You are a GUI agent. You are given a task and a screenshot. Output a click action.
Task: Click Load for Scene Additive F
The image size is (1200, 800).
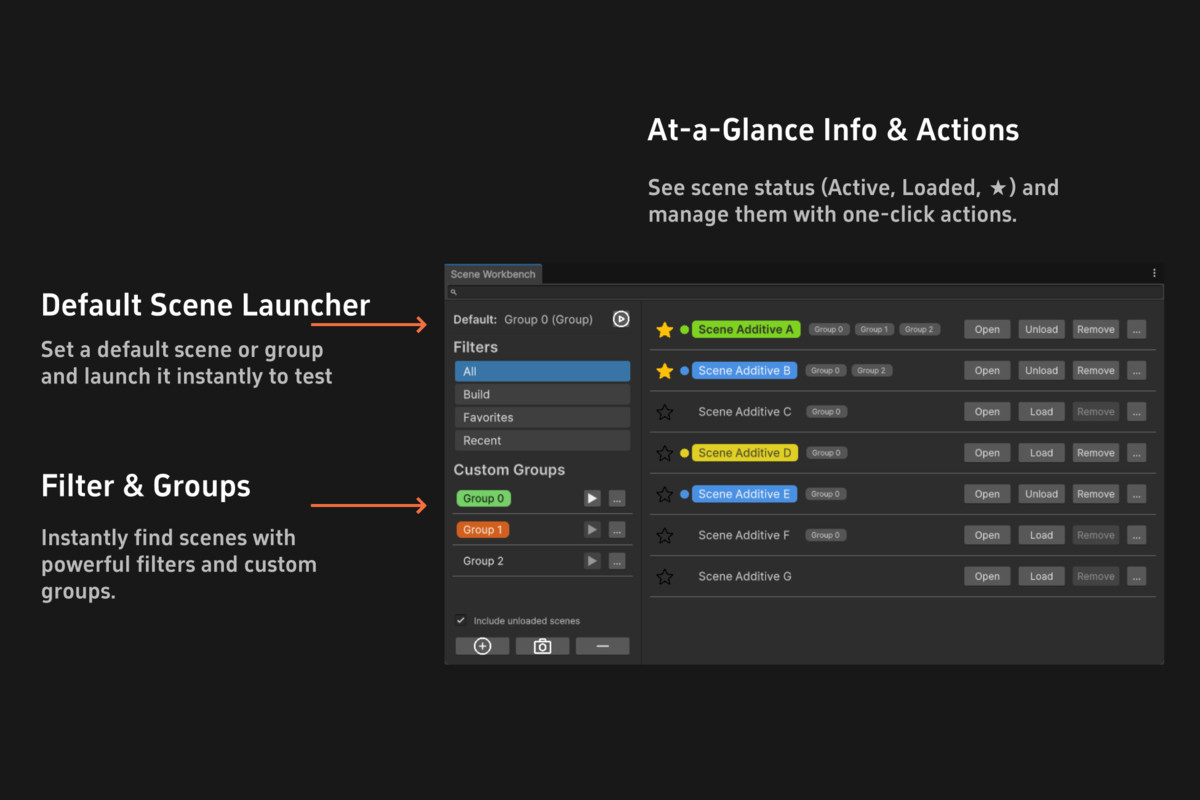click(x=1041, y=534)
